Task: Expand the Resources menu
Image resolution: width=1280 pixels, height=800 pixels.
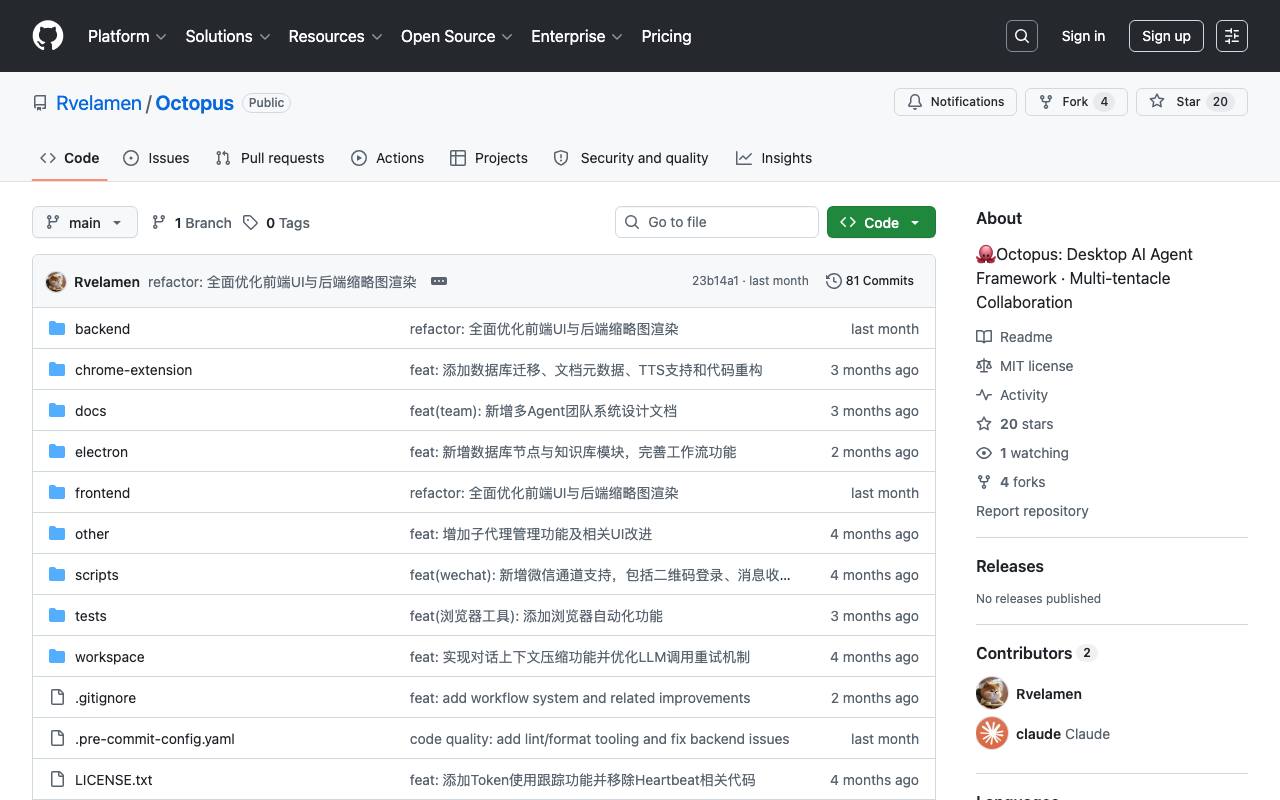Action: (x=335, y=36)
